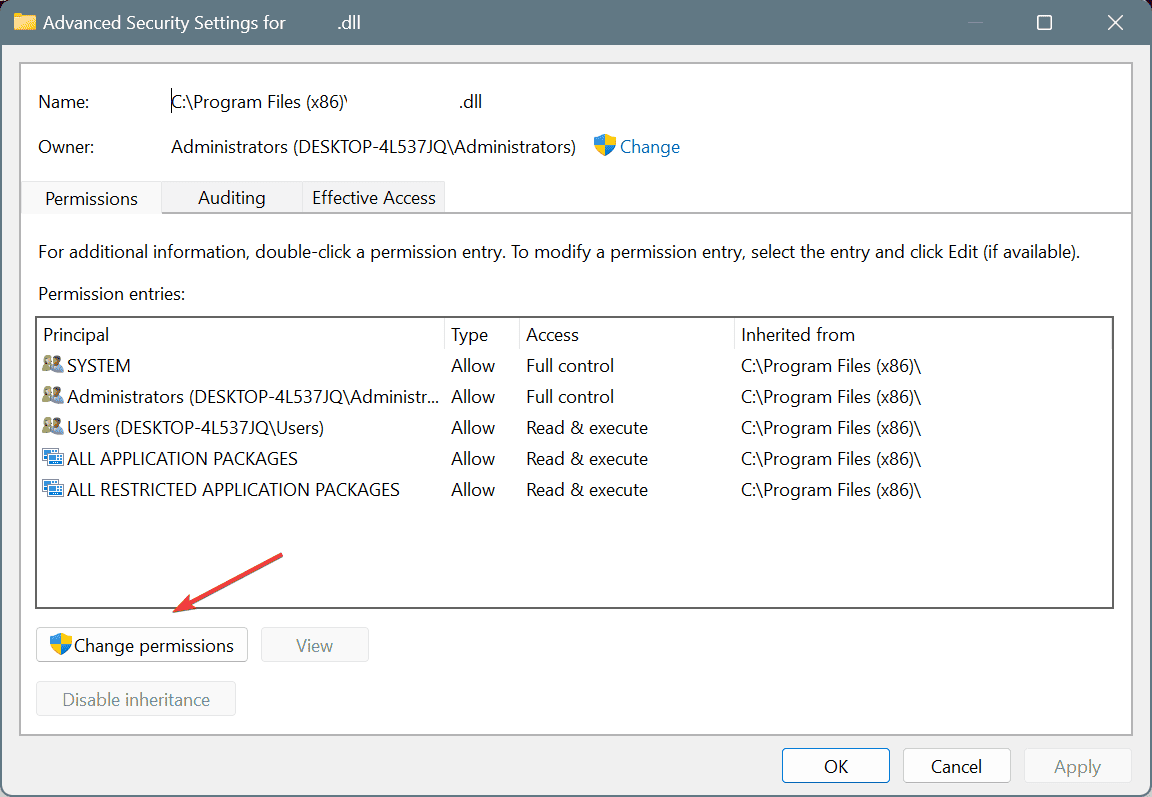1152x797 pixels.
Task: Click the Disable inheritance button
Action: coord(136,699)
